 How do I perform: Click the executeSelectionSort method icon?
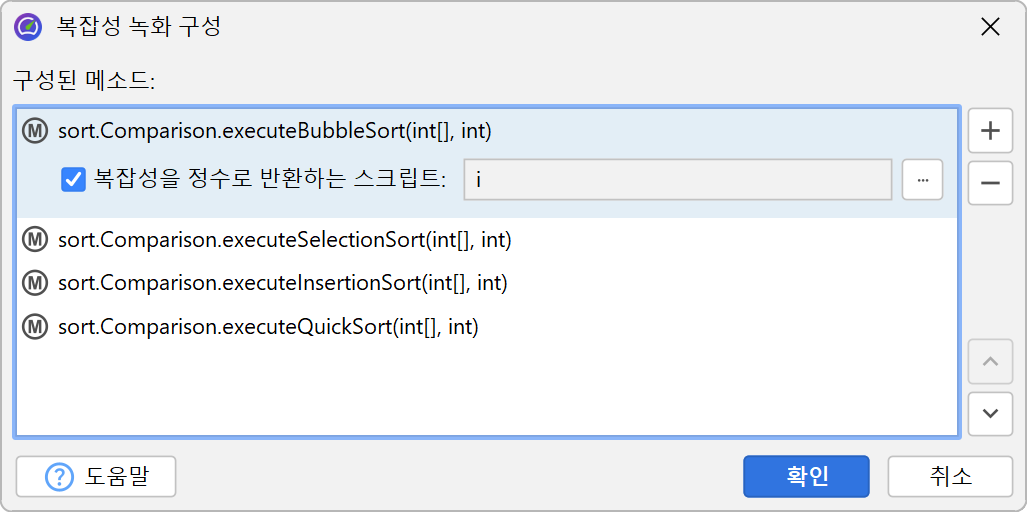pyautogui.click(x=36, y=239)
